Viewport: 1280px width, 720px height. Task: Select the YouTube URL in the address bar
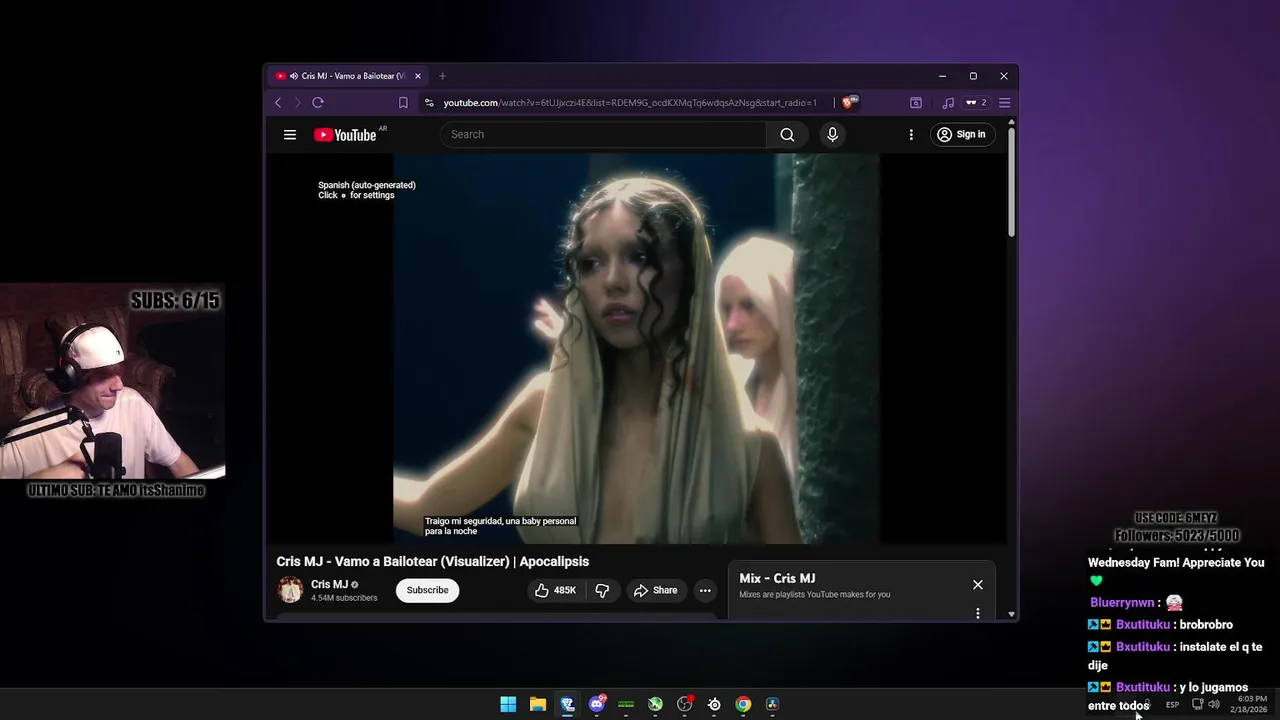point(630,102)
